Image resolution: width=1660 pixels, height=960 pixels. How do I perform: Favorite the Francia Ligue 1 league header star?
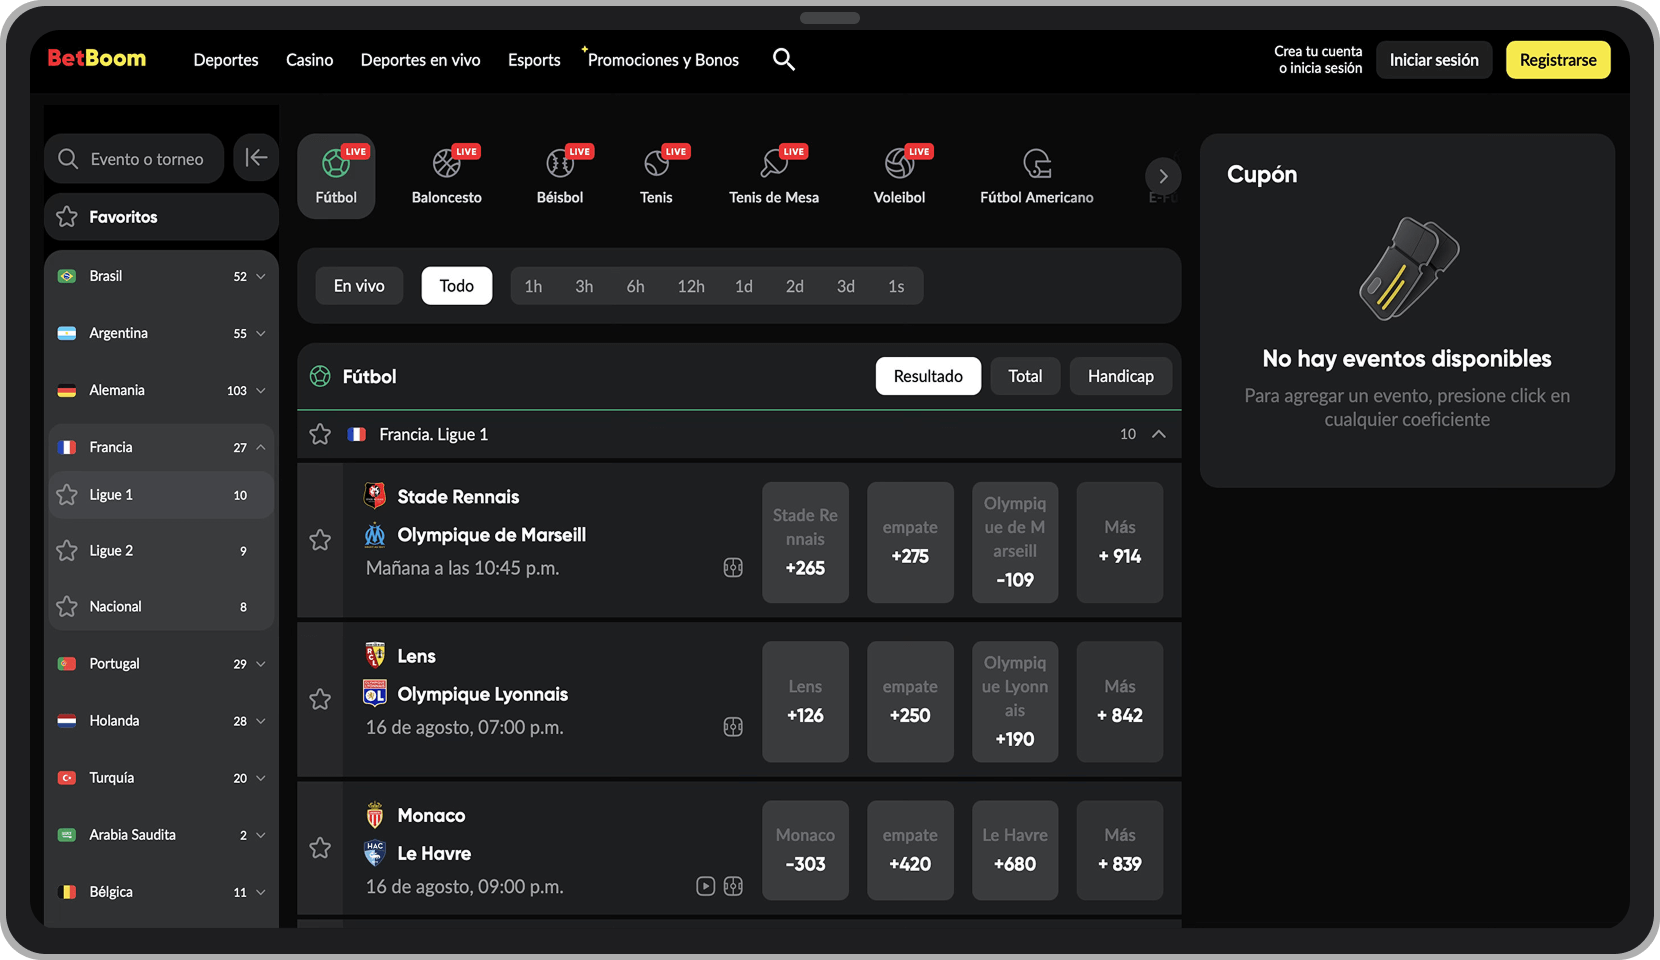[320, 434]
